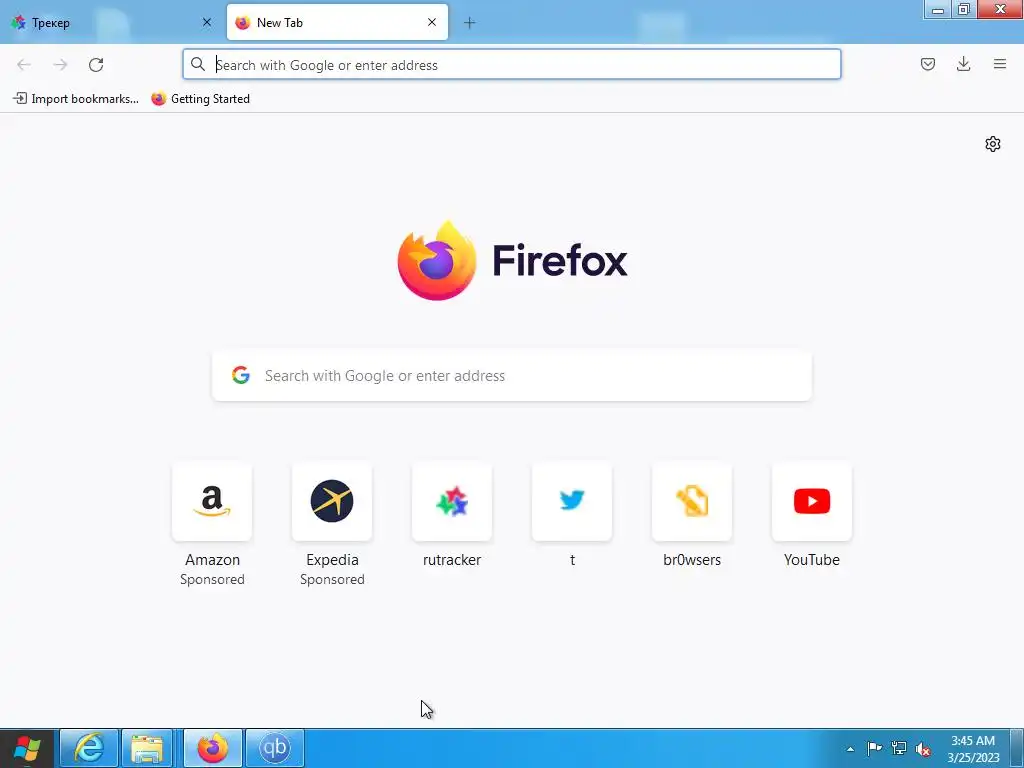The height and width of the screenshot is (768, 1024).
Task: Open Action Center flag icon
Action: coord(874,748)
